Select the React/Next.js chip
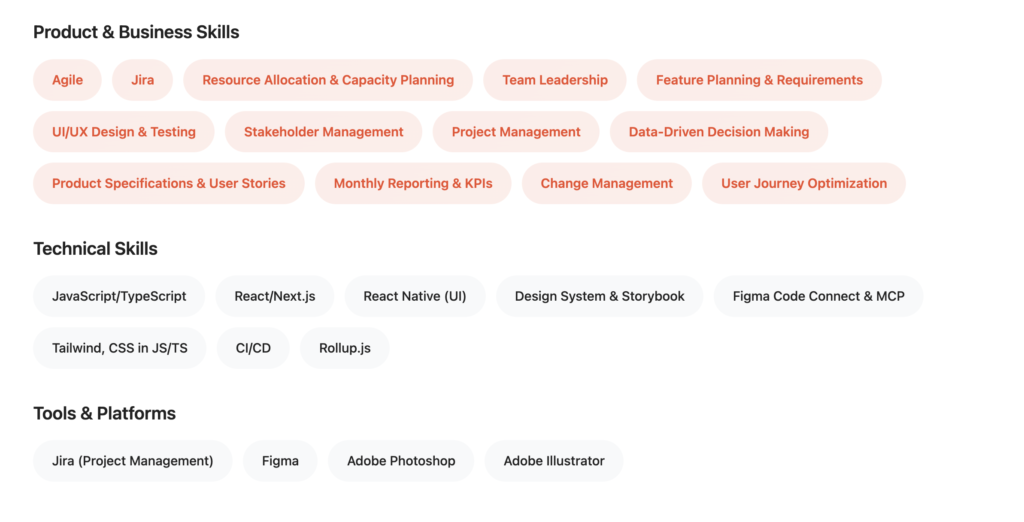This screenshot has height=522, width=1024. pos(275,296)
